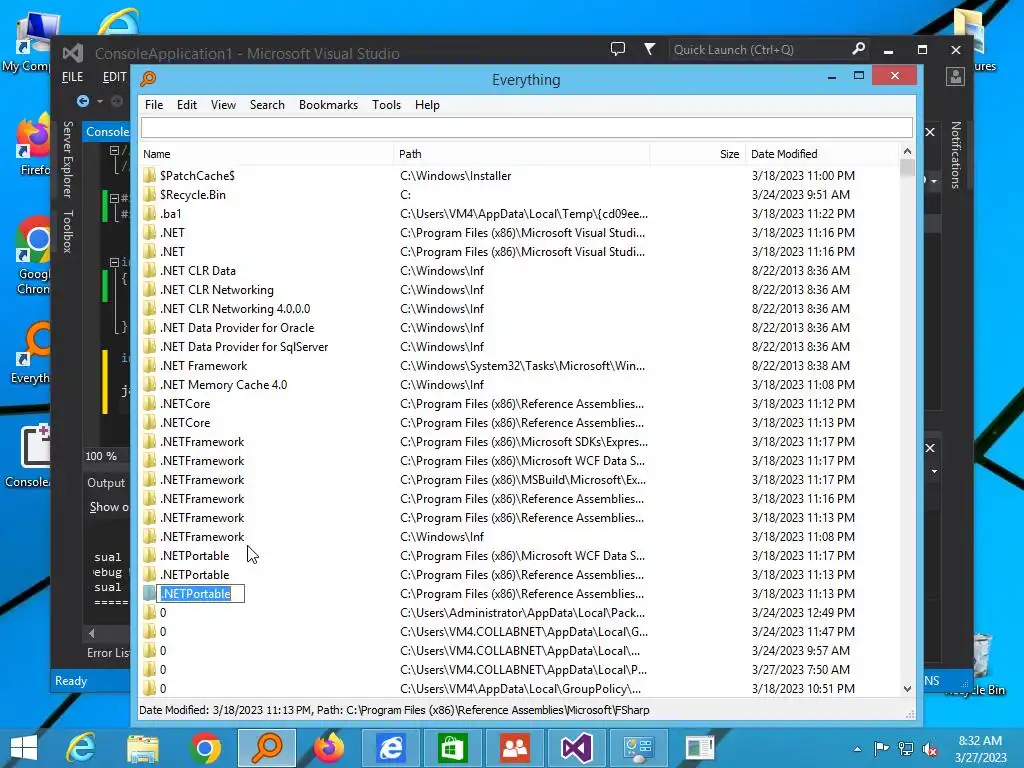1024x768 pixels.
Task: Sort results by Name column header
Action: pos(266,154)
